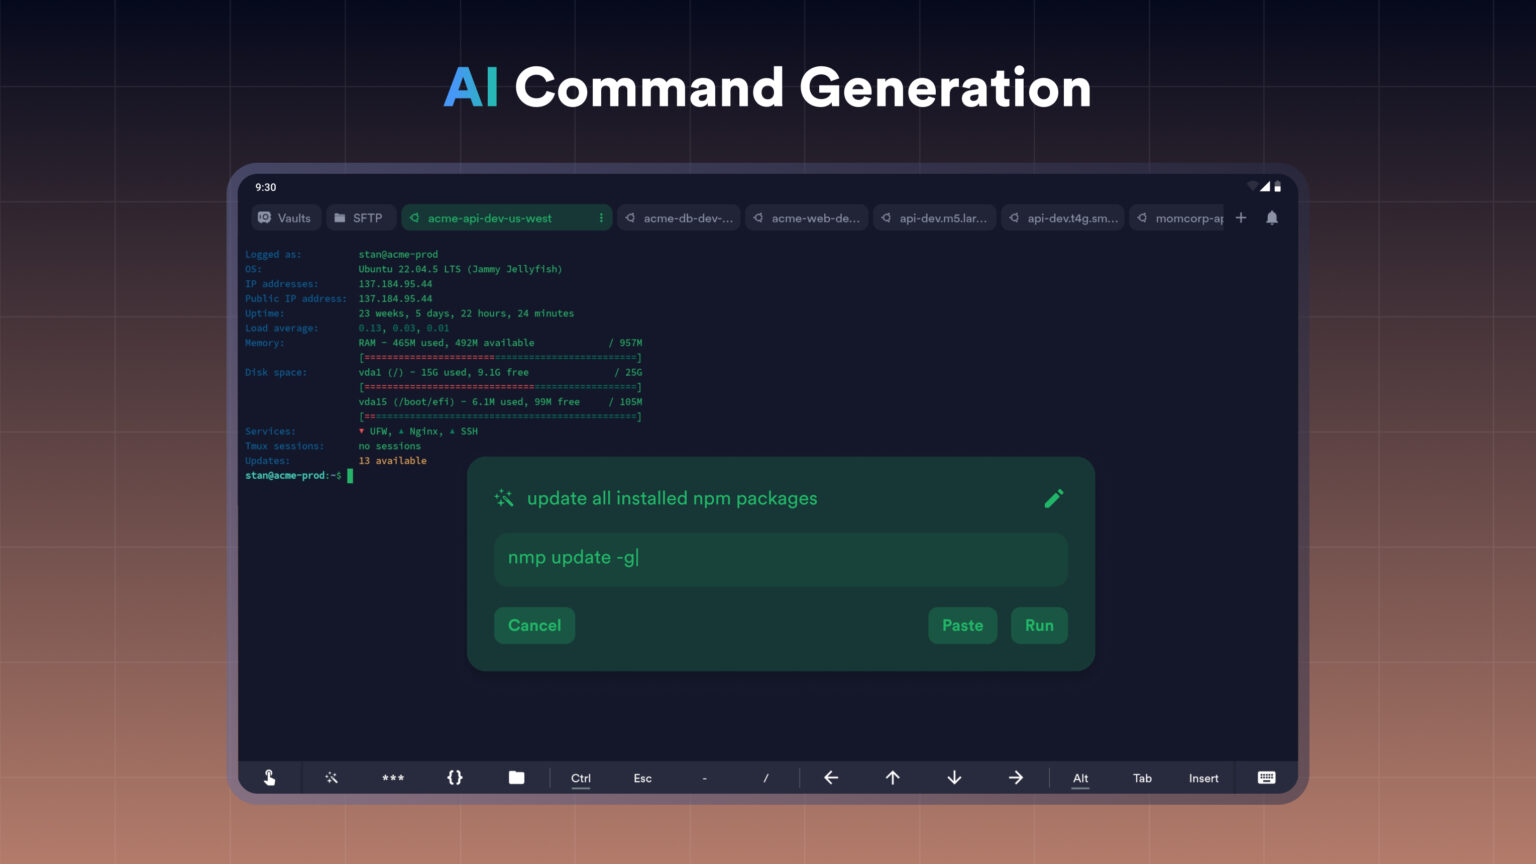Run the generated nmp update command
Viewport: 1536px width, 864px height.
tap(1039, 625)
